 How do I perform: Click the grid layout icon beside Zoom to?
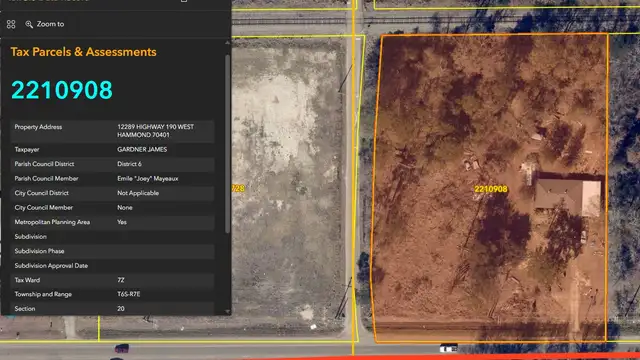click(x=11, y=24)
